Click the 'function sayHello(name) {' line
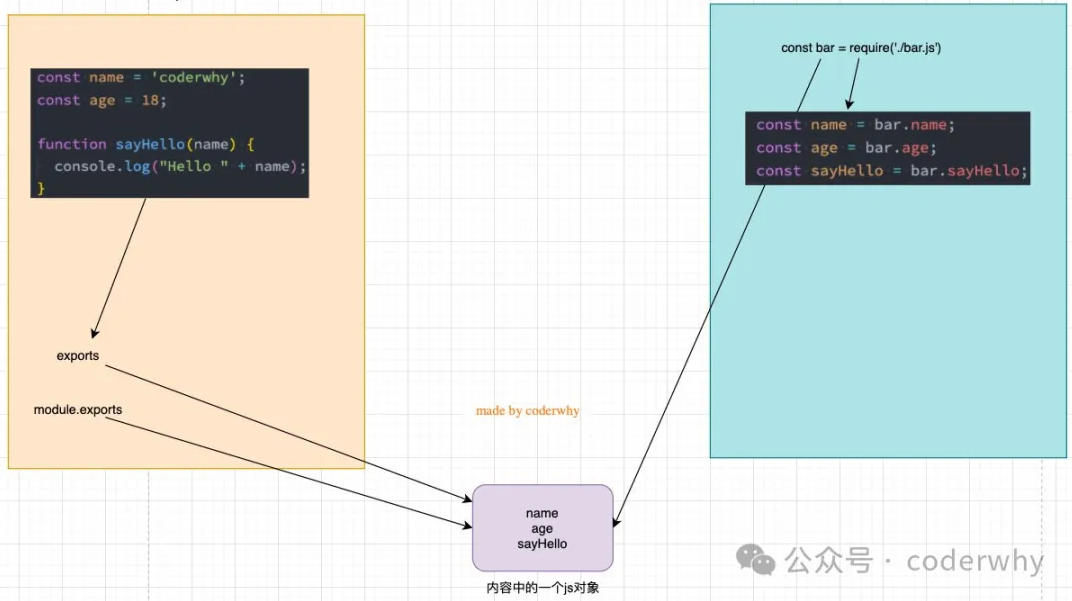 coord(146,144)
